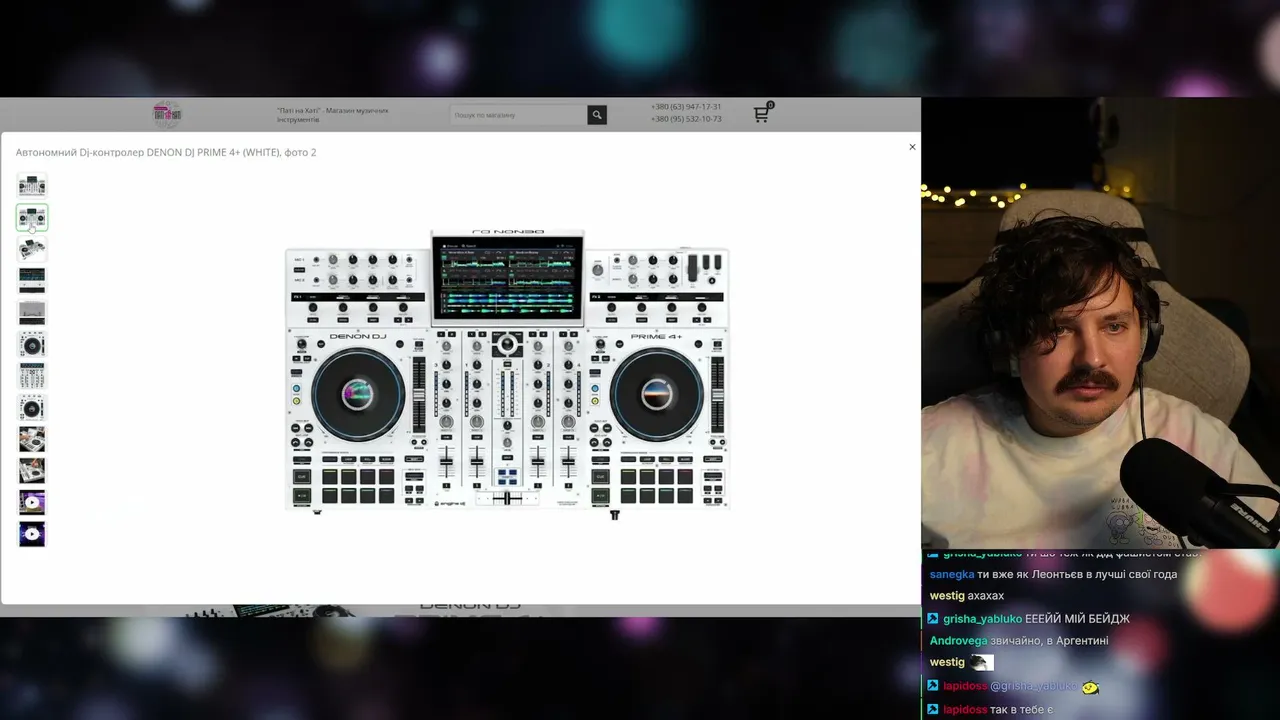This screenshot has width=1280, height=720.
Task: Click phone number +380 (63) 947-17-31
Action: (x=686, y=107)
